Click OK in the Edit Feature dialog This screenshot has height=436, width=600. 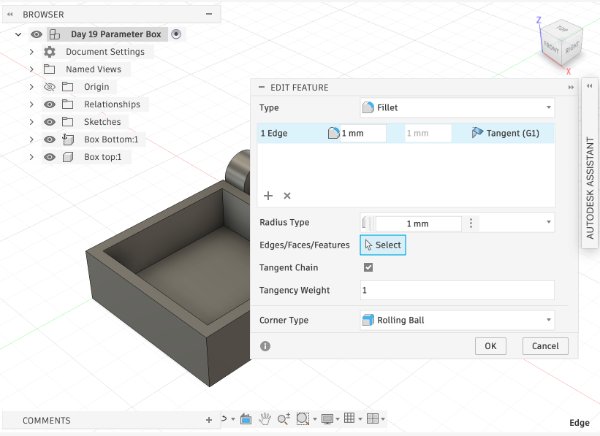point(491,346)
